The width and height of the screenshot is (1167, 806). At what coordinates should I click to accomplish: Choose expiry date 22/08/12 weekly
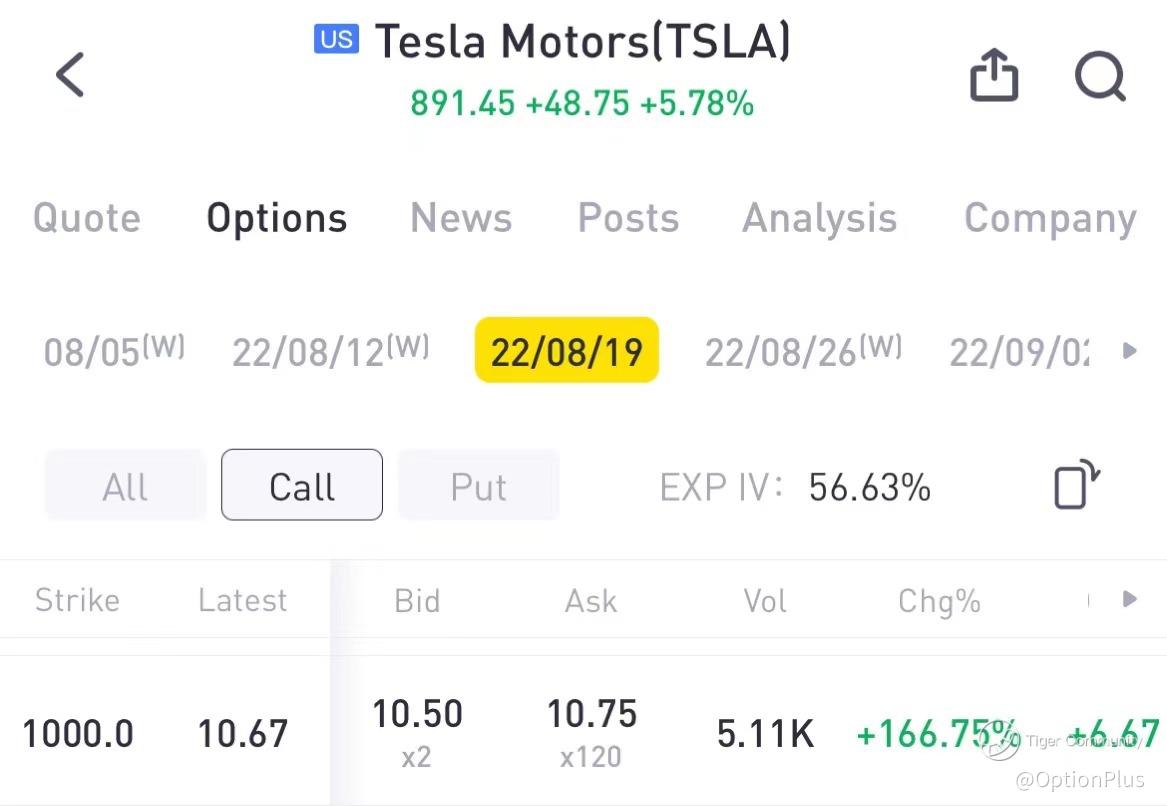330,351
